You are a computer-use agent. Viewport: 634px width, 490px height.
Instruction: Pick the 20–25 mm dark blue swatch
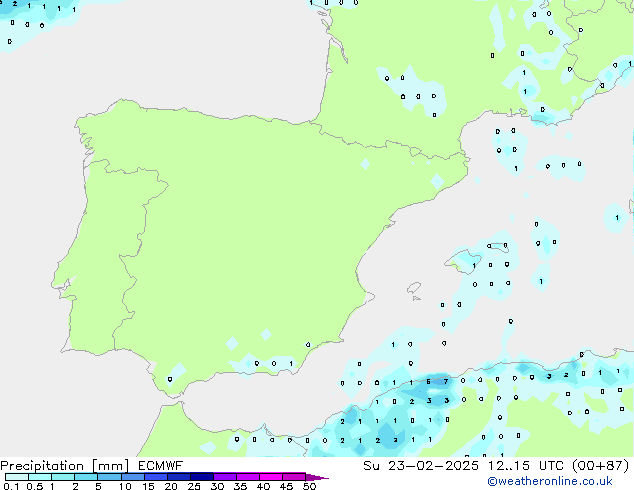179,477
